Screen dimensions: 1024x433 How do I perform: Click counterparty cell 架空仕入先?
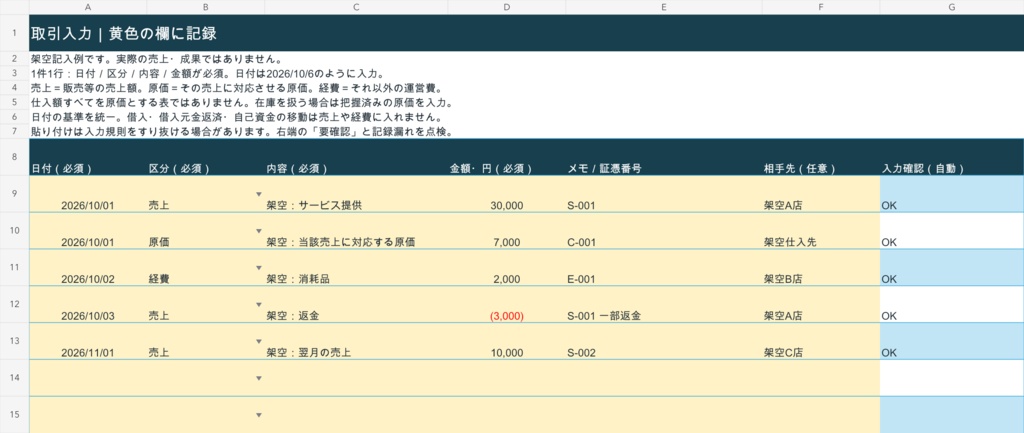[x=821, y=231]
